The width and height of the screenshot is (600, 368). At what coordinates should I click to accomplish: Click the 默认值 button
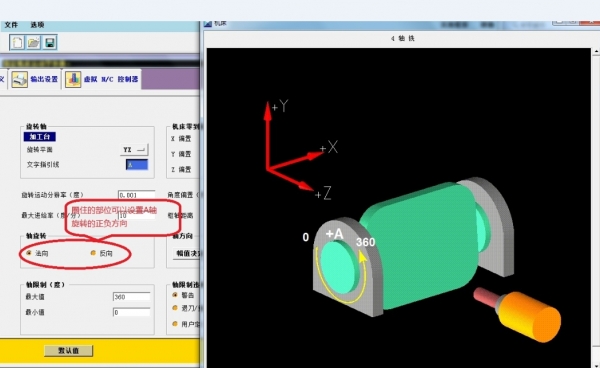pos(68,350)
